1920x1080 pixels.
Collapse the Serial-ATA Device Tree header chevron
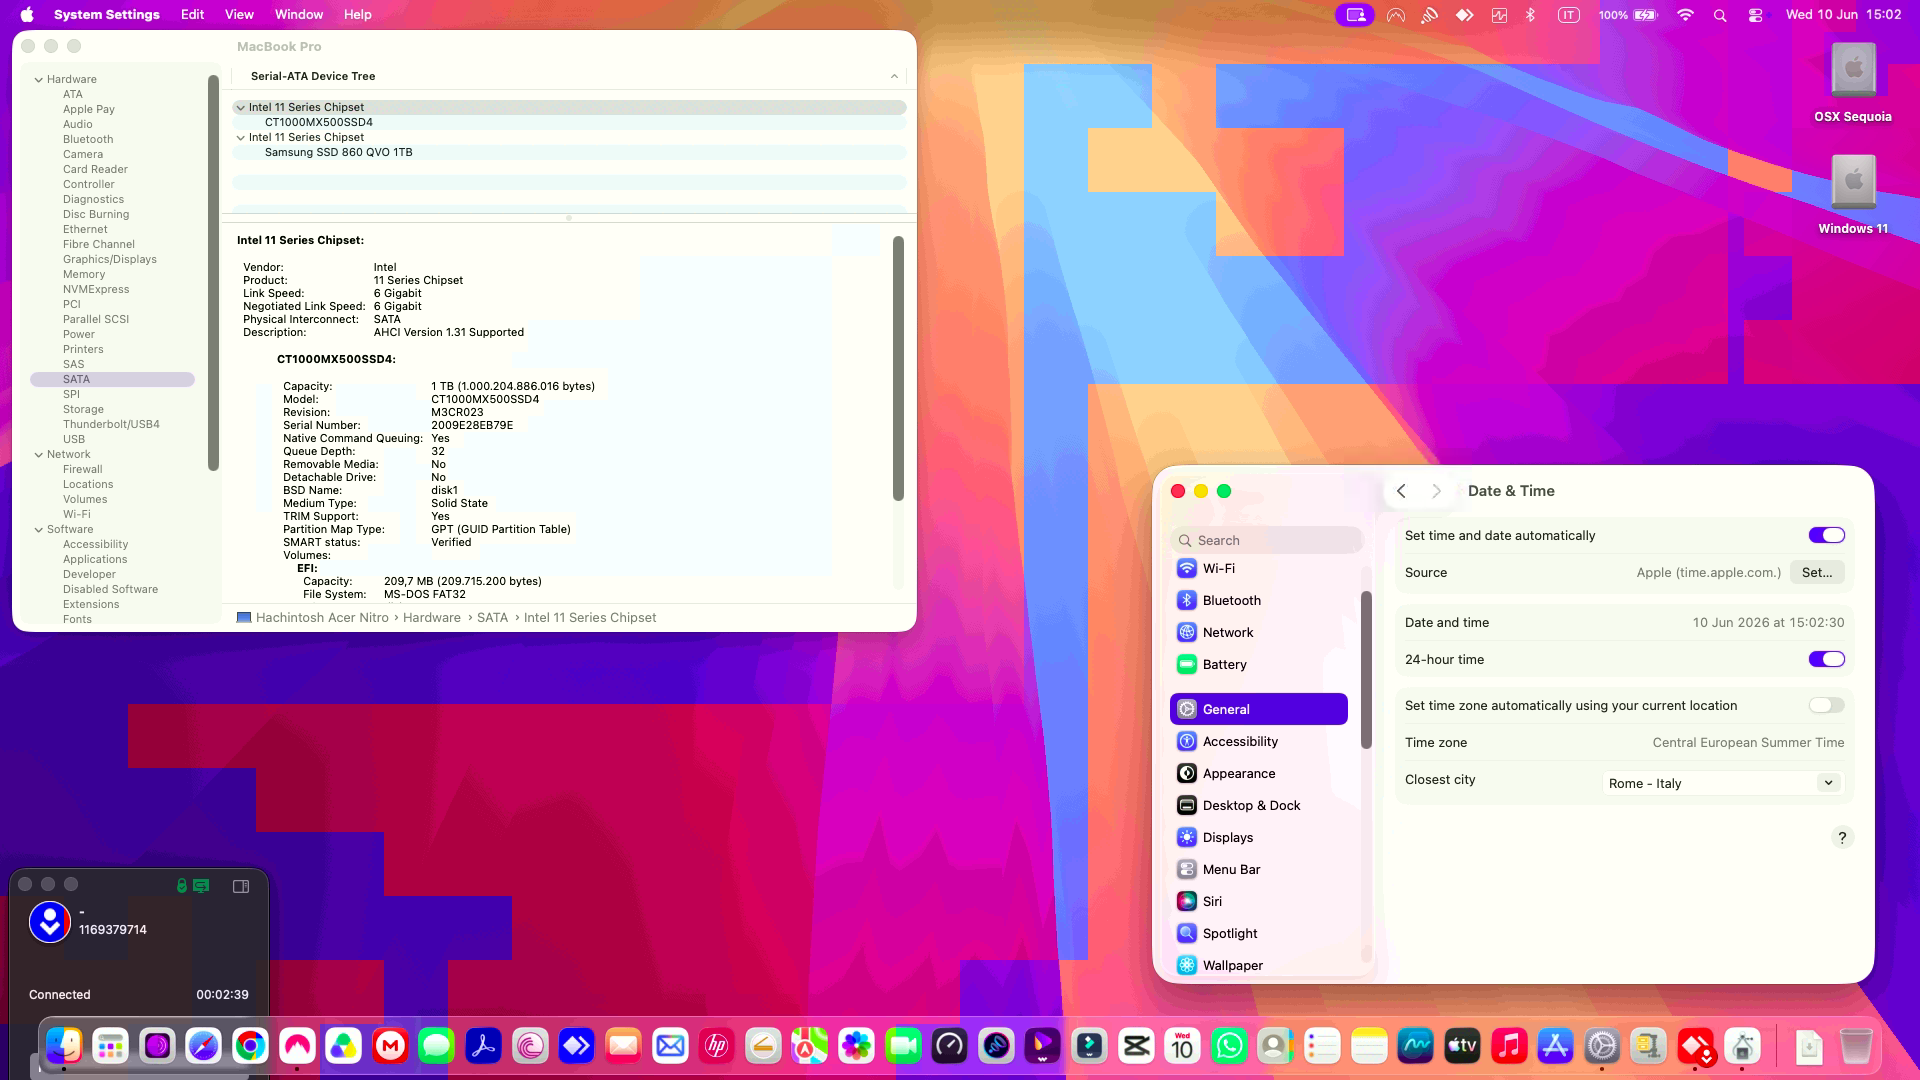tap(894, 76)
